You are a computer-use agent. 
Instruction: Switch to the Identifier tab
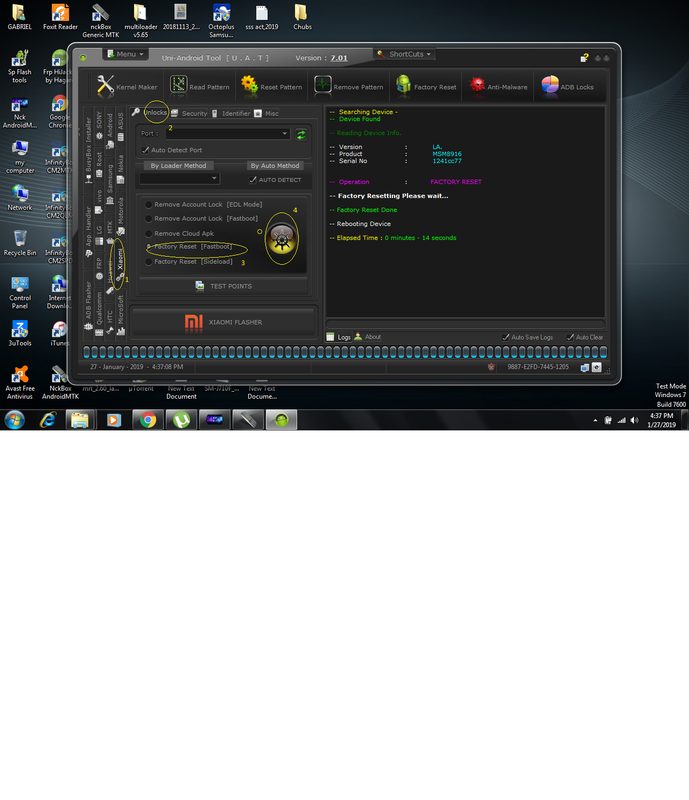231,113
